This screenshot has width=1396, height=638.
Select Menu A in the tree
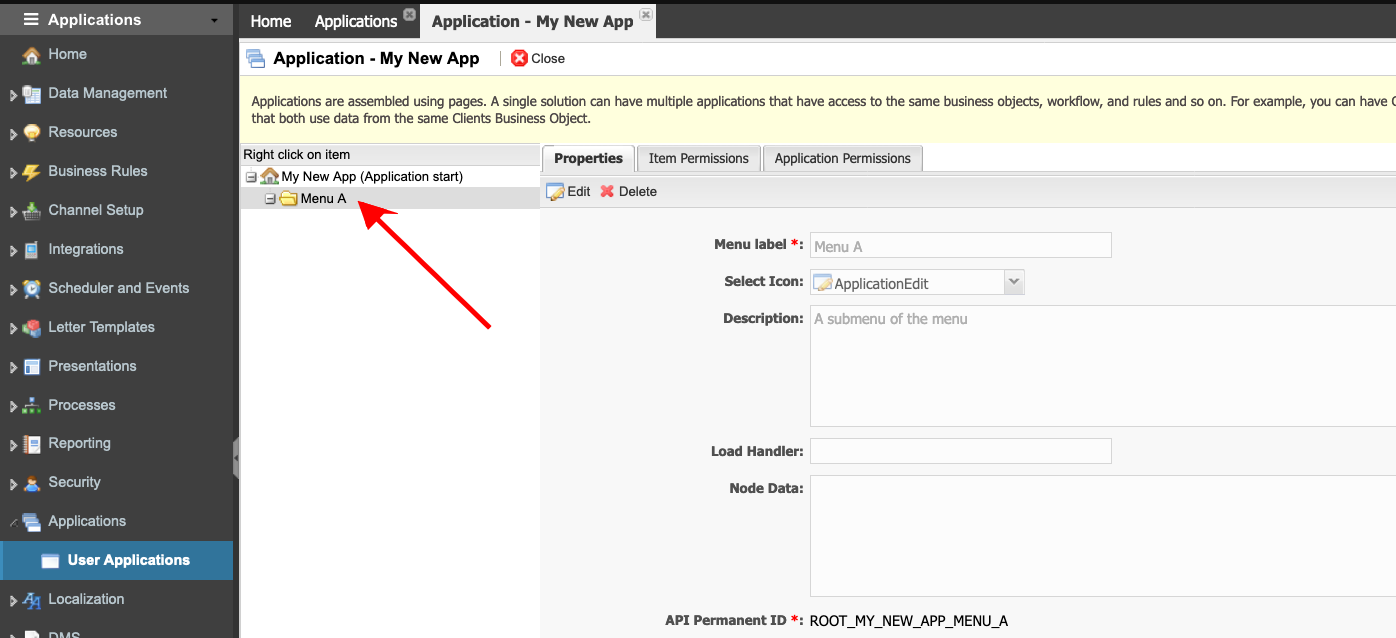pos(324,199)
